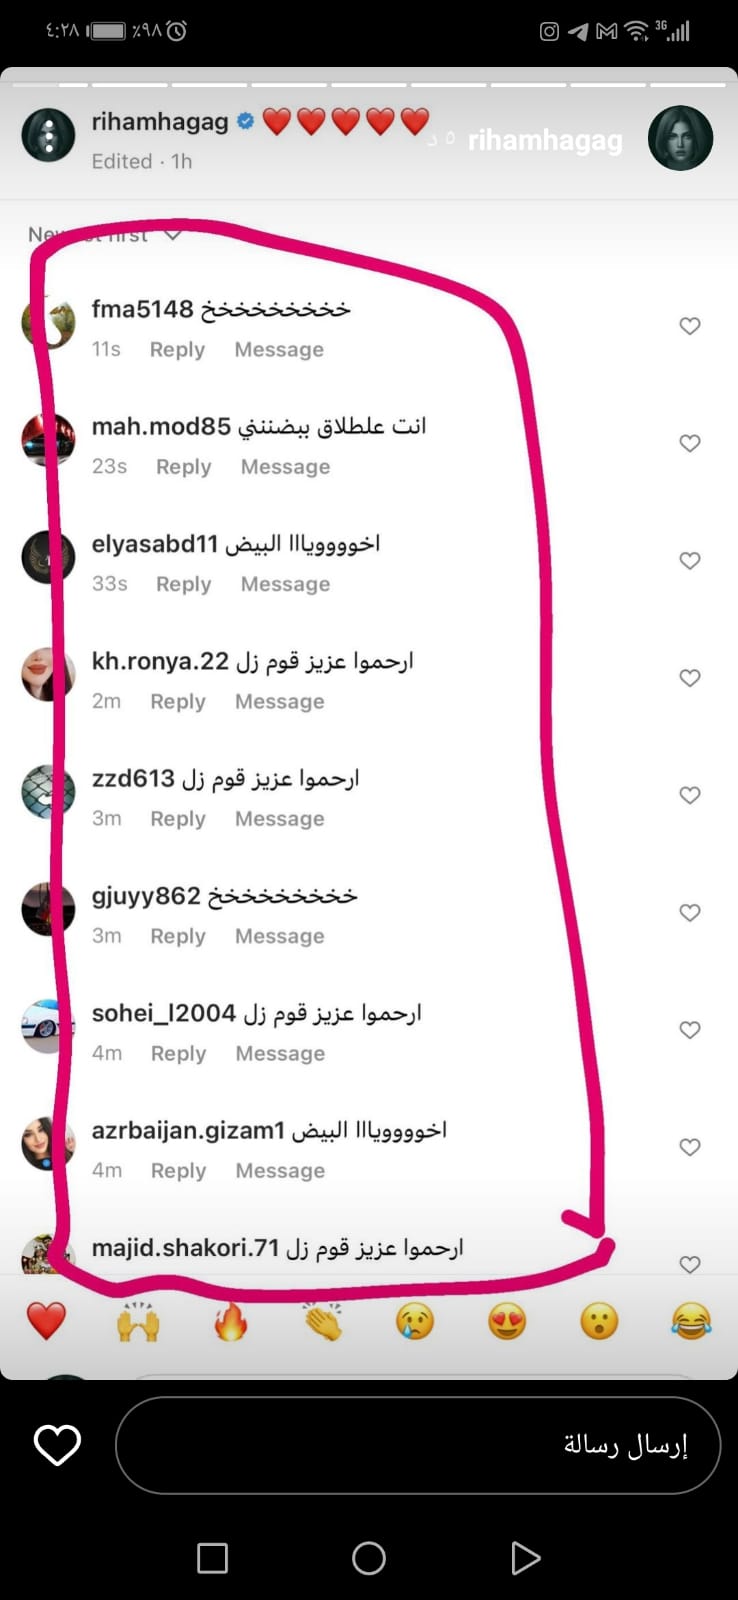738x1600 pixels.
Task: Reply to sohei_l2004's comment
Action: (179, 1054)
